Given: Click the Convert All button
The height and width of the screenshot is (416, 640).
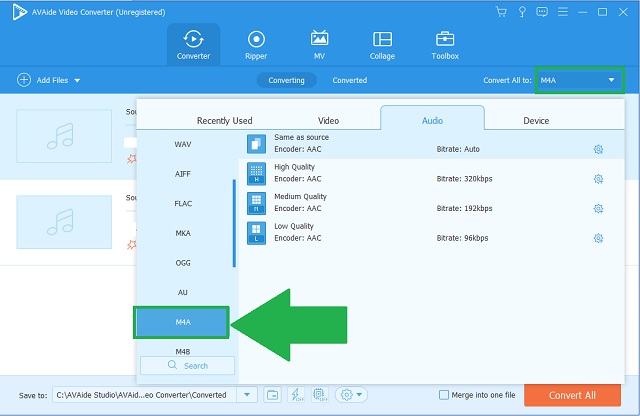Looking at the screenshot, I should 572,394.
